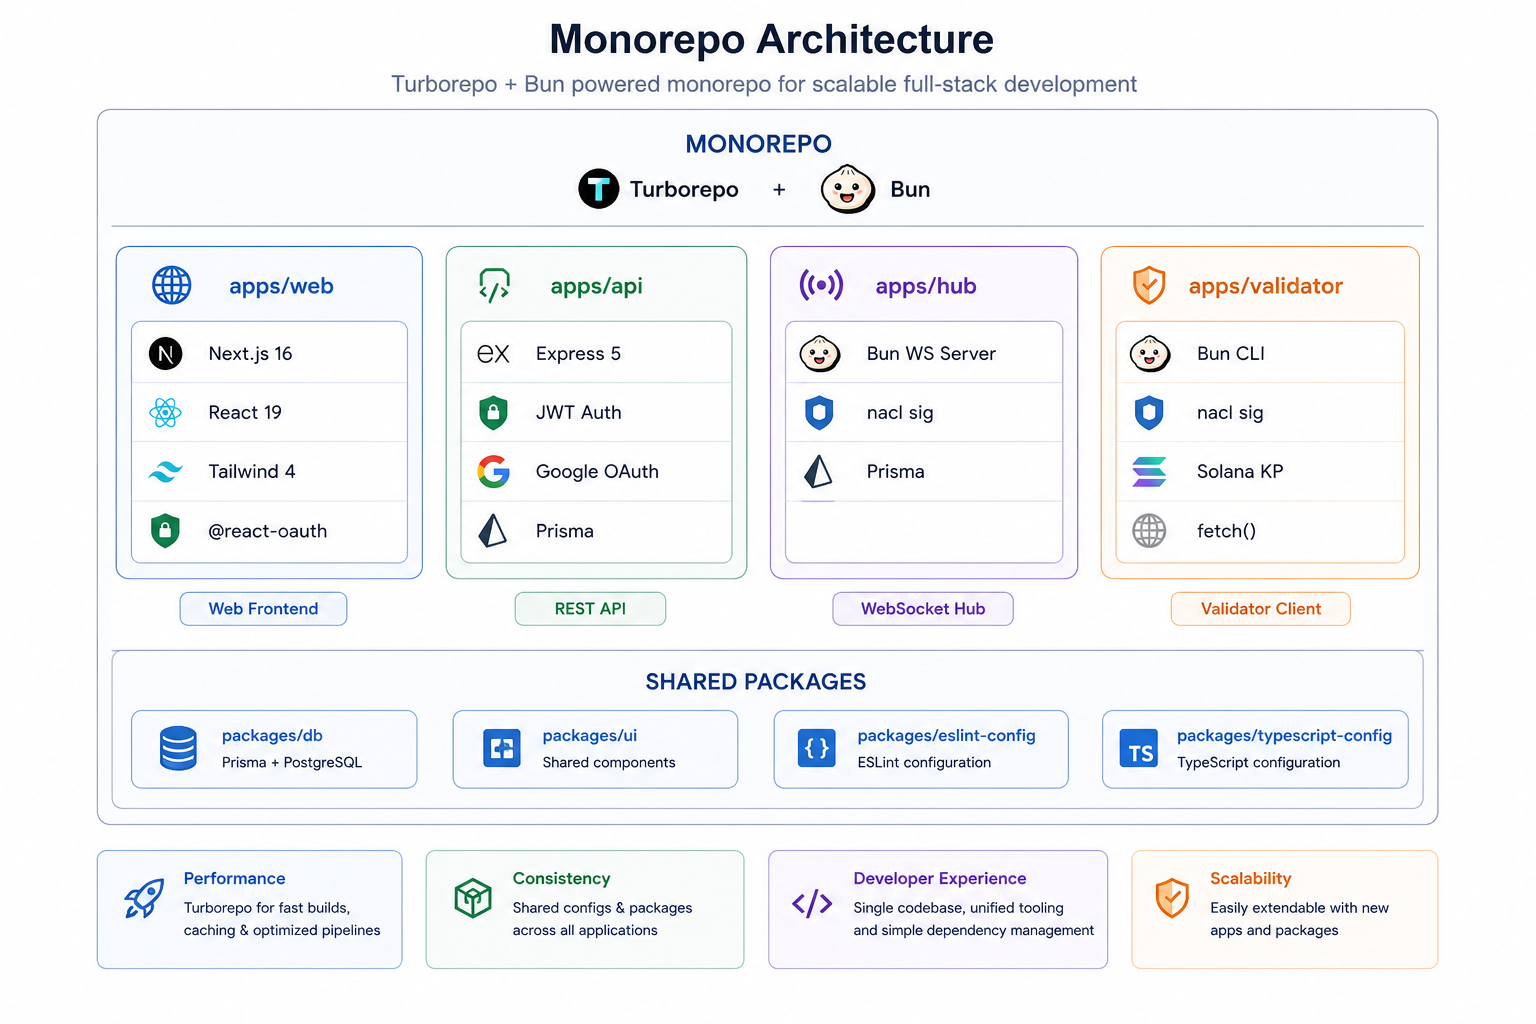Open the packages/eslint-config card

click(x=921, y=749)
